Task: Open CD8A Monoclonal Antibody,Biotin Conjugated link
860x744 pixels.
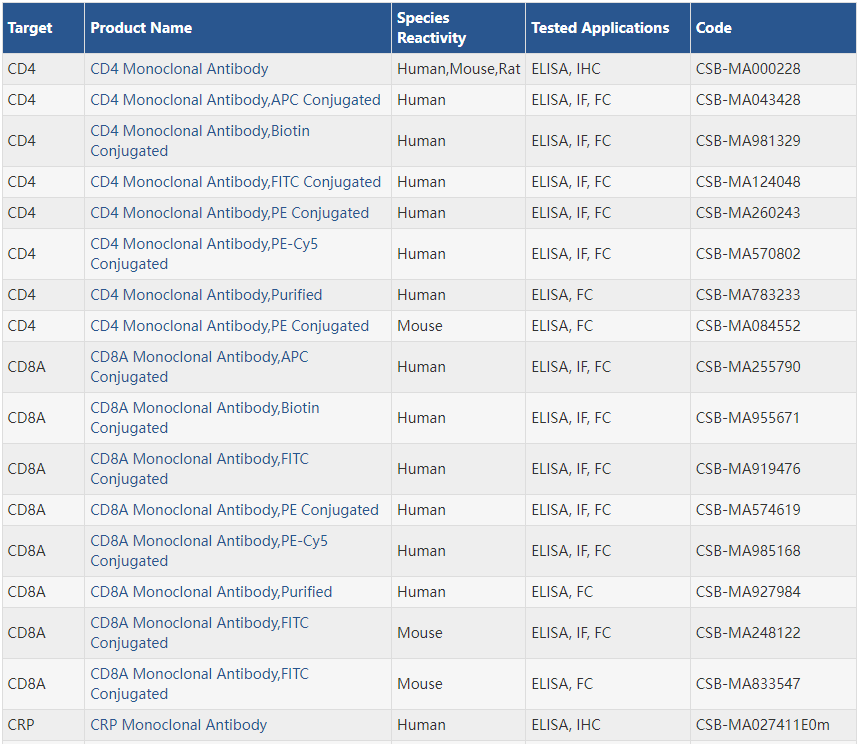Action: pos(205,418)
